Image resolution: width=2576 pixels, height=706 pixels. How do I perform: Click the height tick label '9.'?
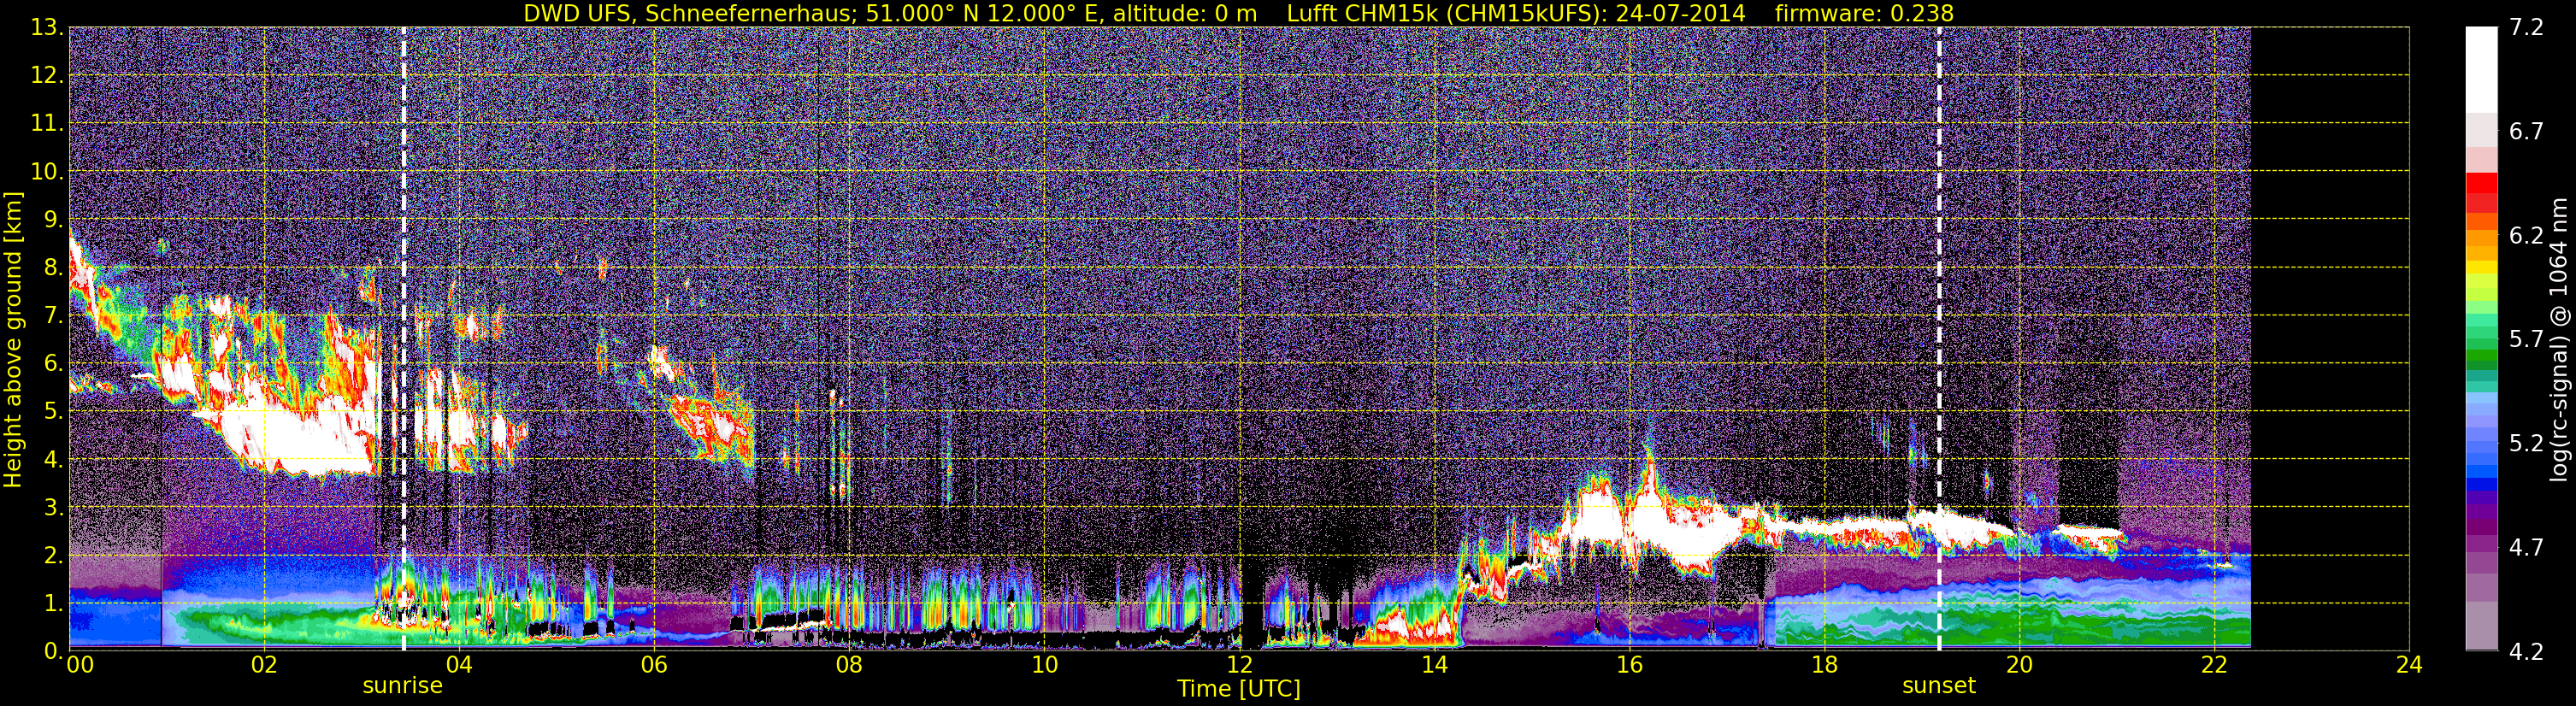52,219
